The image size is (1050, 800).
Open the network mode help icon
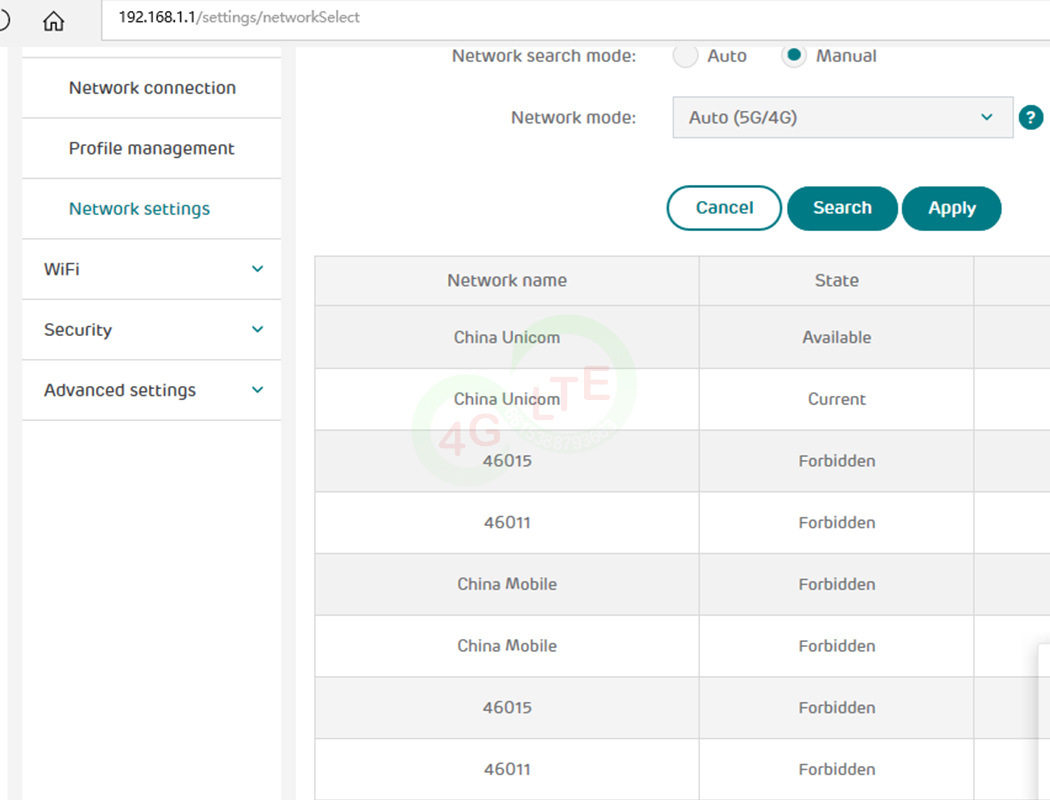[1031, 118]
